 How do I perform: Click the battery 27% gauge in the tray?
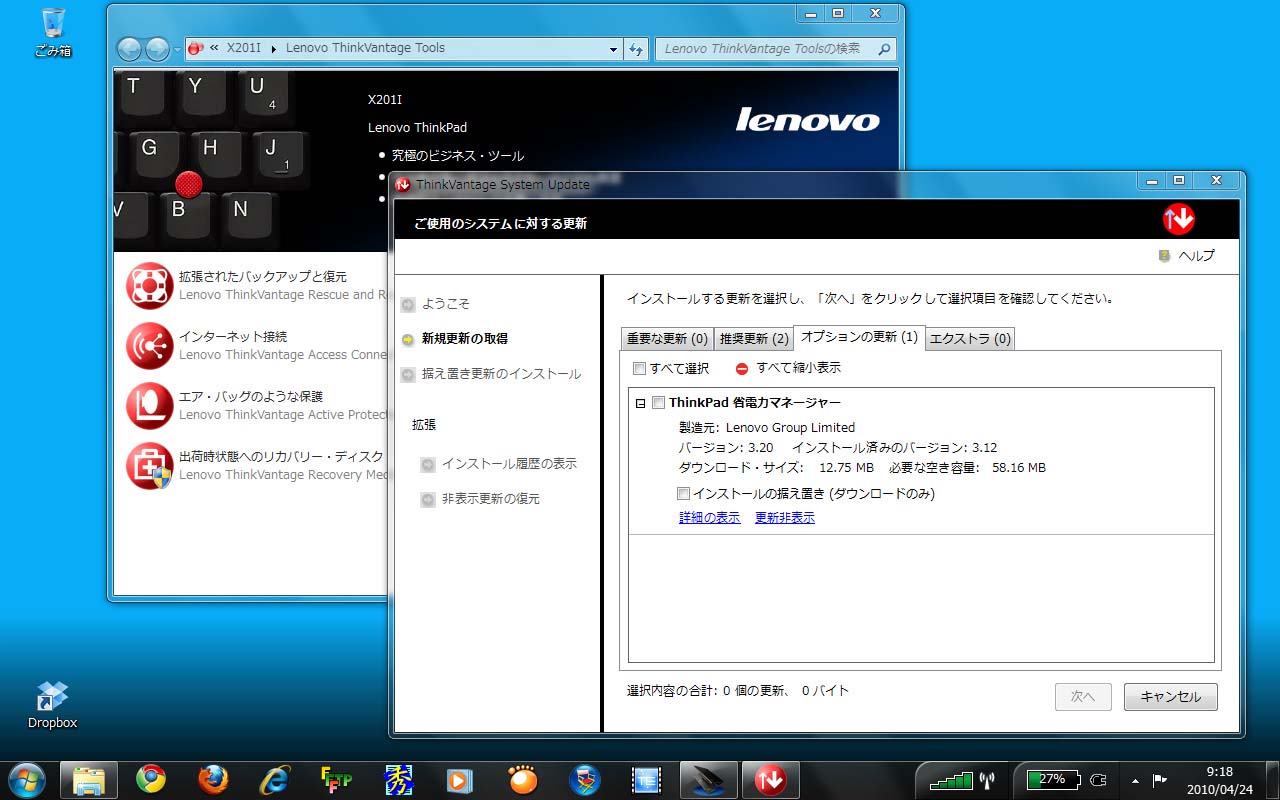pos(1054,779)
